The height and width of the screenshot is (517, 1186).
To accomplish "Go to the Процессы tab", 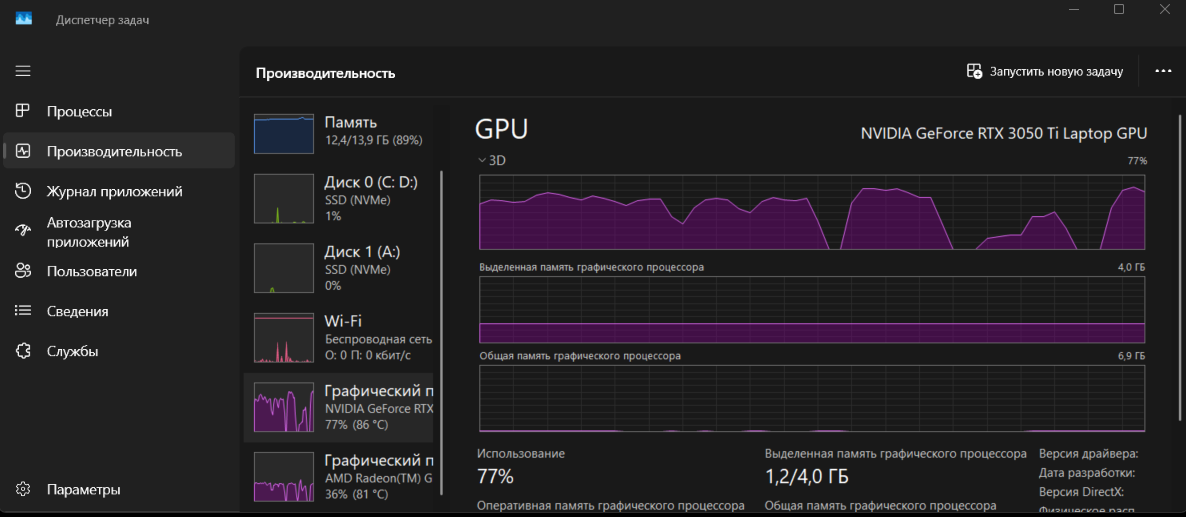I will coord(119,111).
